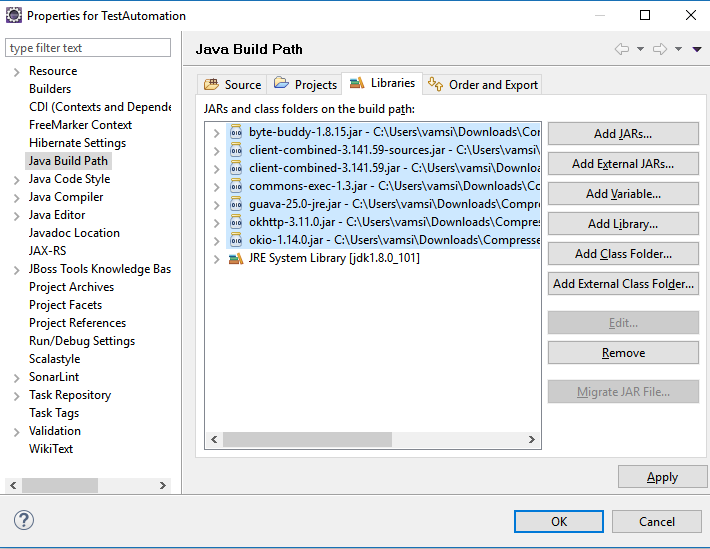
Task: Click the Help question mark icon
Action: click(x=24, y=520)
